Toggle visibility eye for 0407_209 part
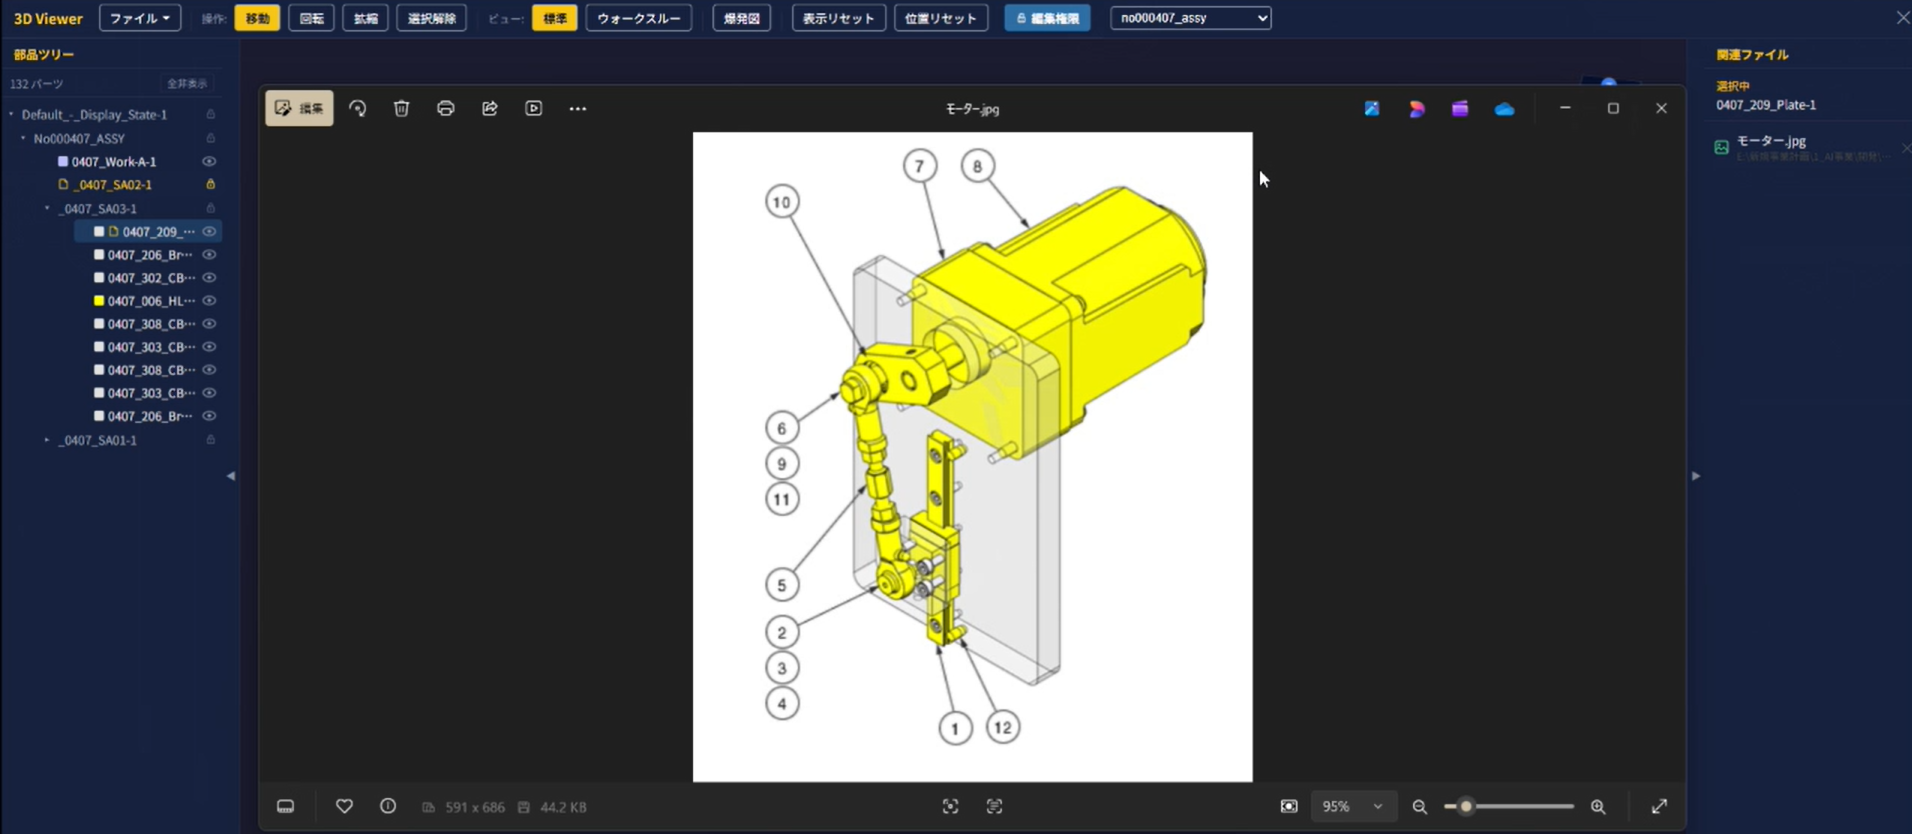1912x834 pixels. click(x=209, y=231)
